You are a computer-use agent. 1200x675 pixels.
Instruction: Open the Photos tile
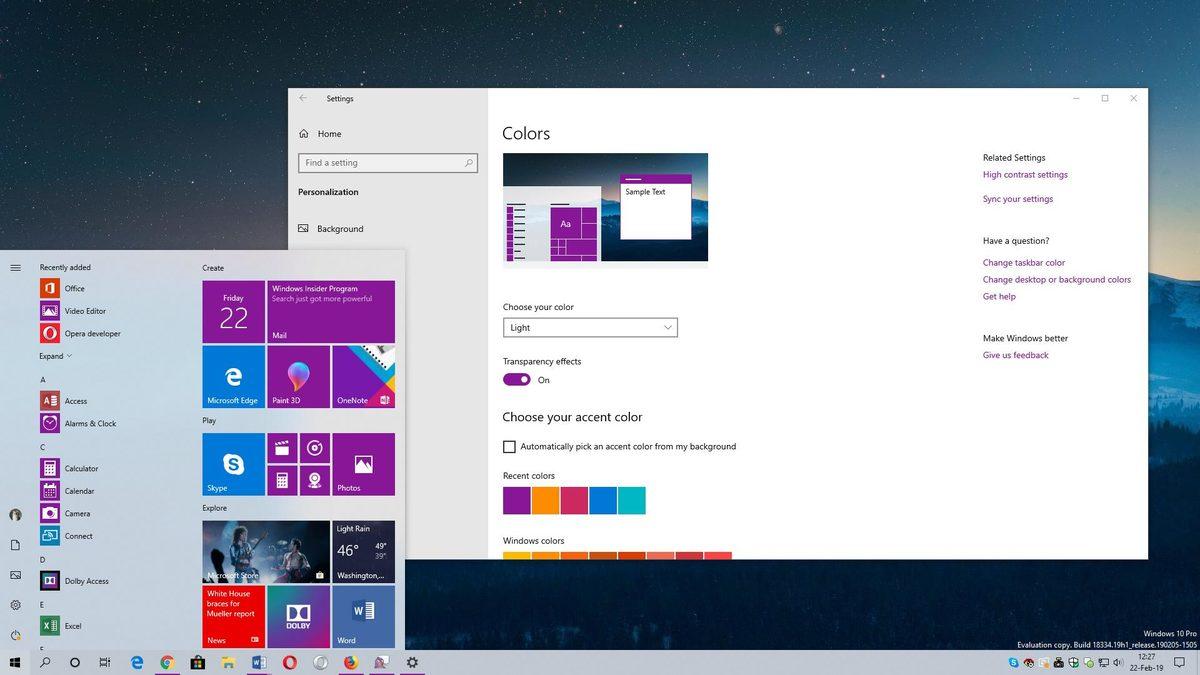(362, 463)
